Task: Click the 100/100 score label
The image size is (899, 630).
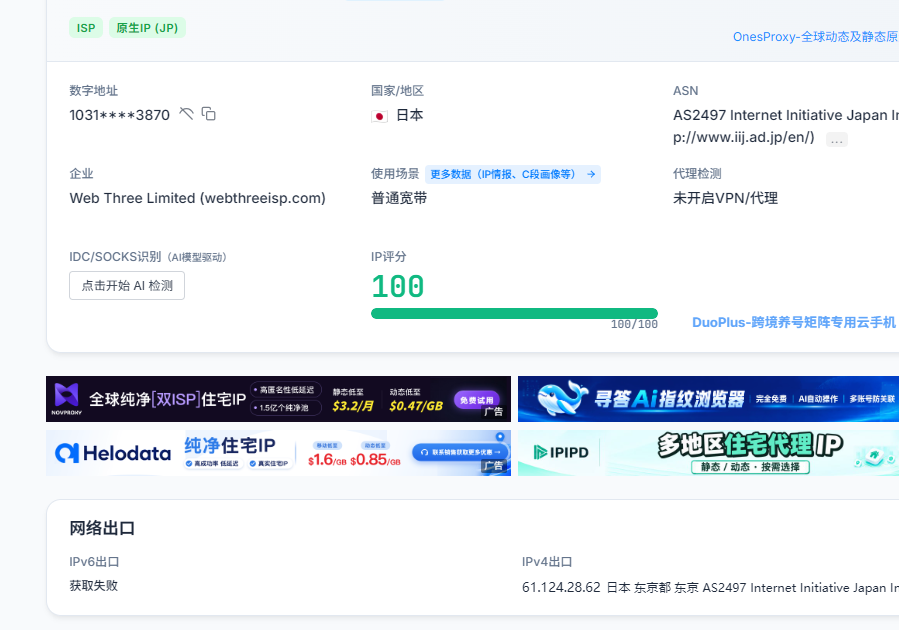Action: click(634, 324)
